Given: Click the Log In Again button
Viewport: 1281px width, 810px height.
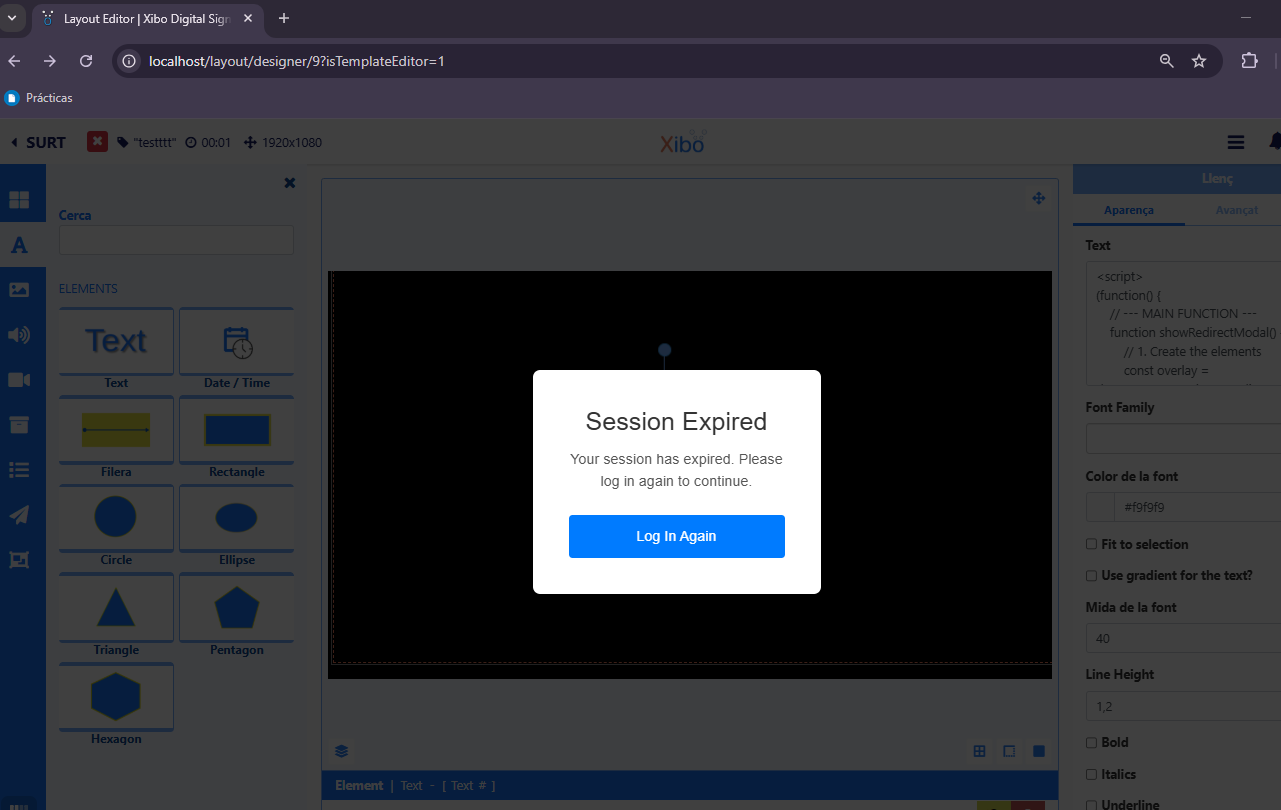Looking at the screenshot, I should point(676,536).
